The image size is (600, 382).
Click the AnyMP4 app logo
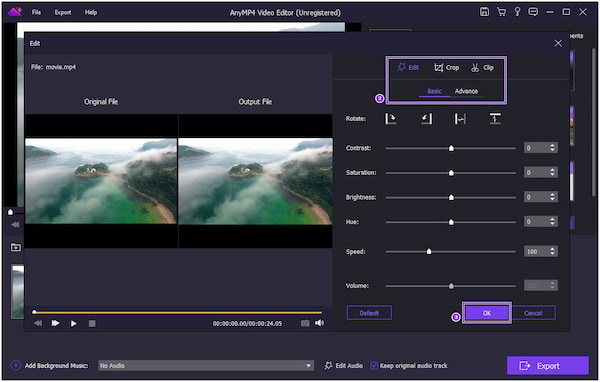[x=15, y=12]
